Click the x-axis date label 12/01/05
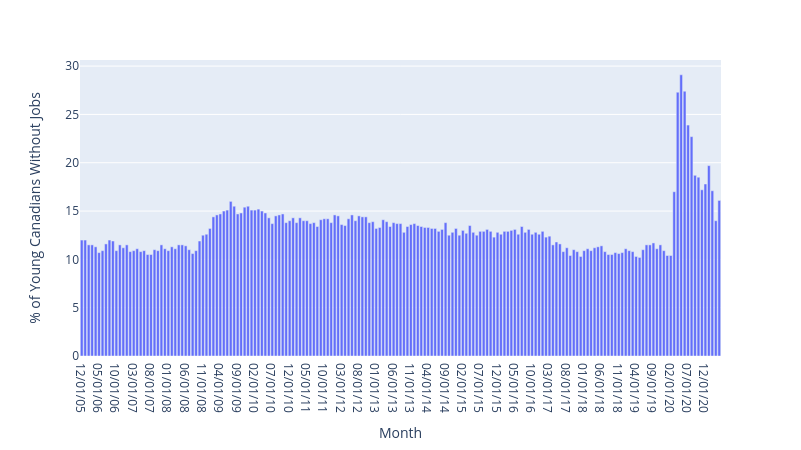801x450 pixels. (80, 388)
